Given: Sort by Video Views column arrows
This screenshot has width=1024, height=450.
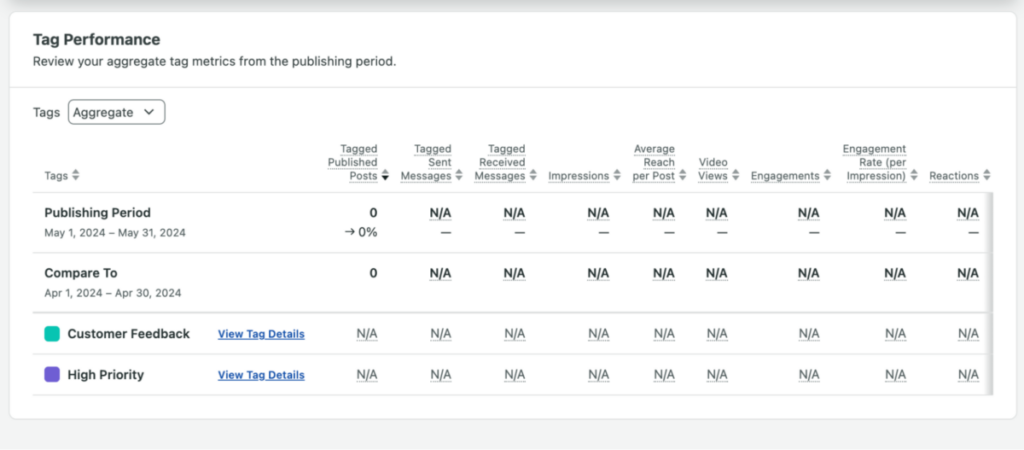Looking at the screenshot, I should (x=736, y=176).
